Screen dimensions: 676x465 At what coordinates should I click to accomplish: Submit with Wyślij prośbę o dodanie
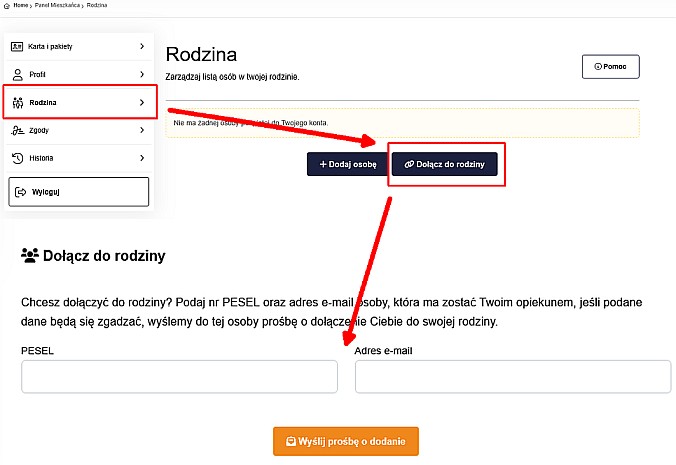(345, 441)
